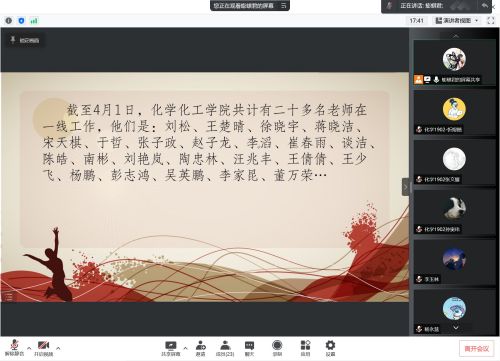Open the speaker view layout dropdown
The height and width of the screenshot is (361, 500).
pyautogui.click(x=457, y=21)
